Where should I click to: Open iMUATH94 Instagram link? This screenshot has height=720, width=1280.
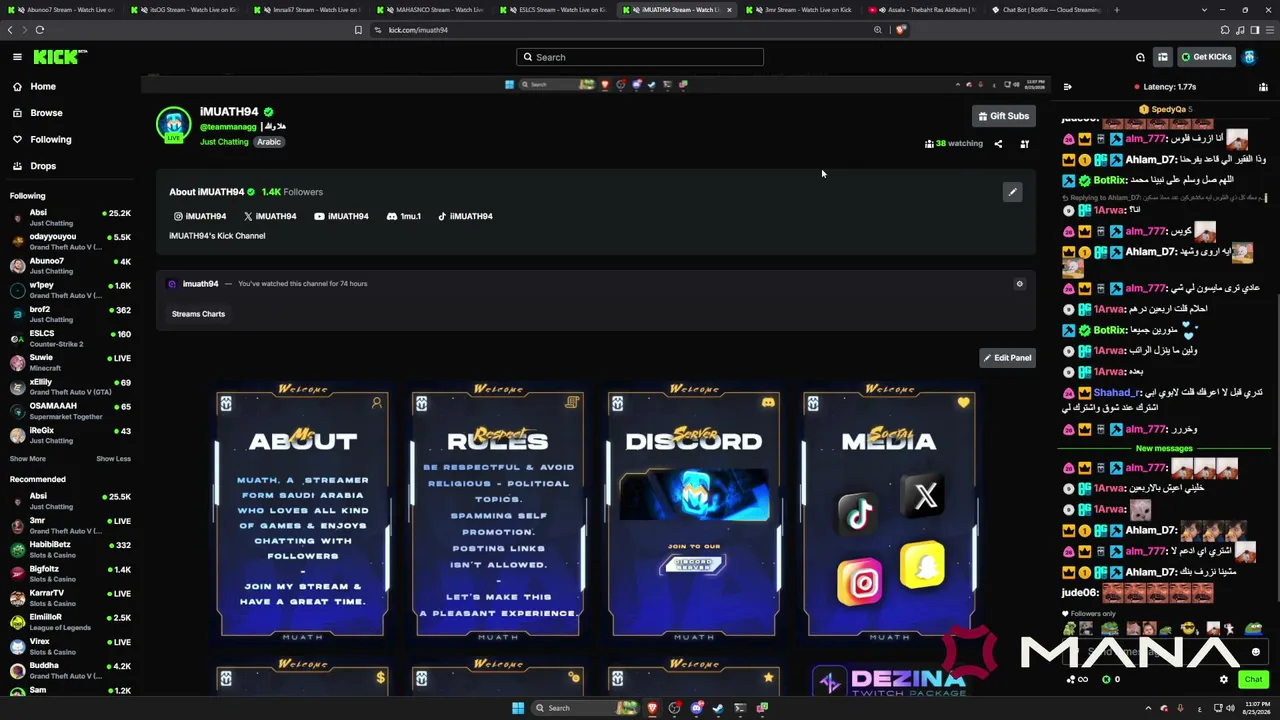[200, 216]
